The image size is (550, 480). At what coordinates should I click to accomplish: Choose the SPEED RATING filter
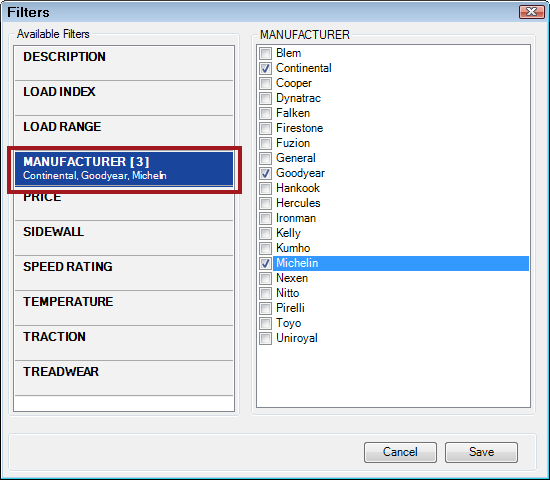coord(124,273)
